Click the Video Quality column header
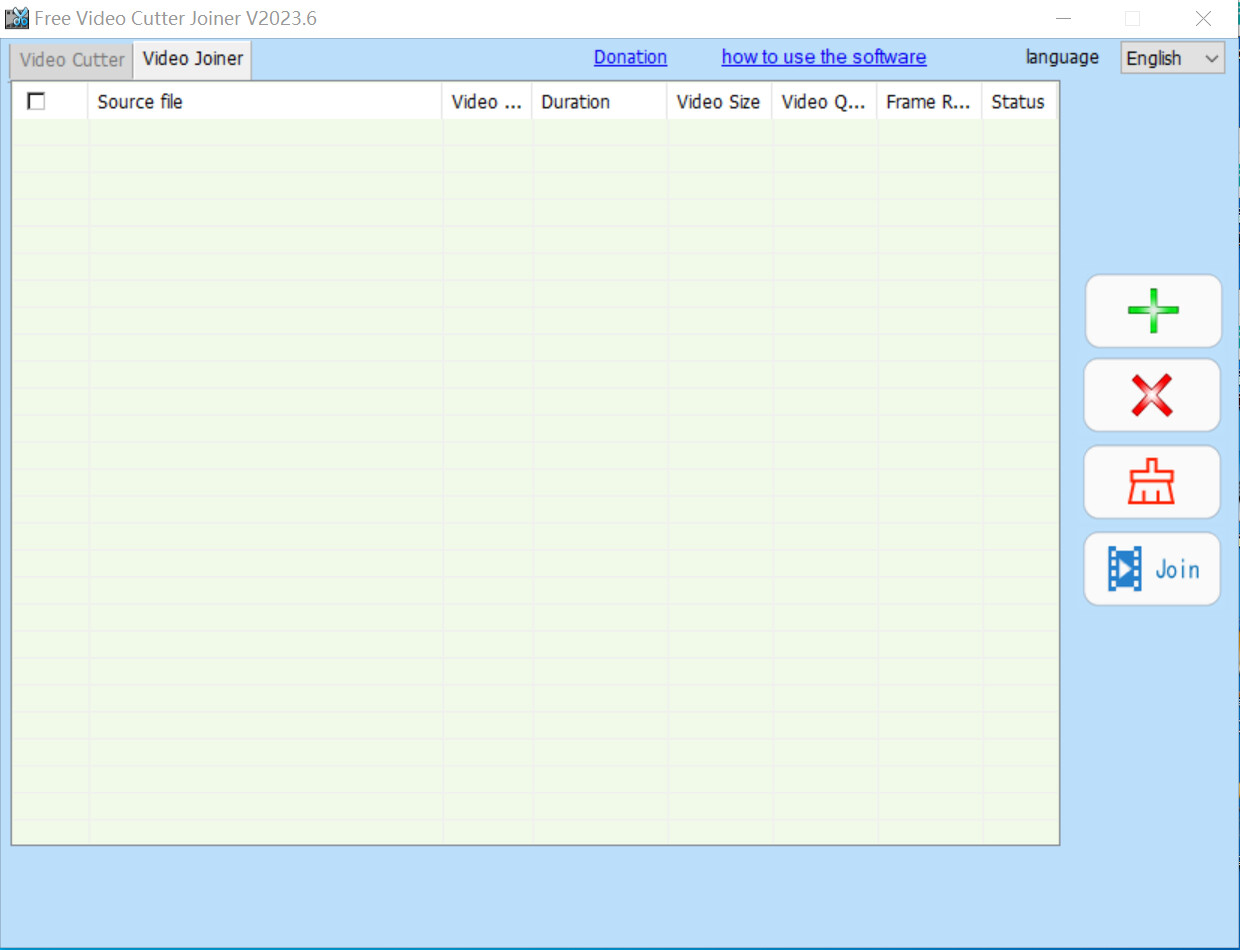This screenshot has width=1240, height=950. coord(823,102)
